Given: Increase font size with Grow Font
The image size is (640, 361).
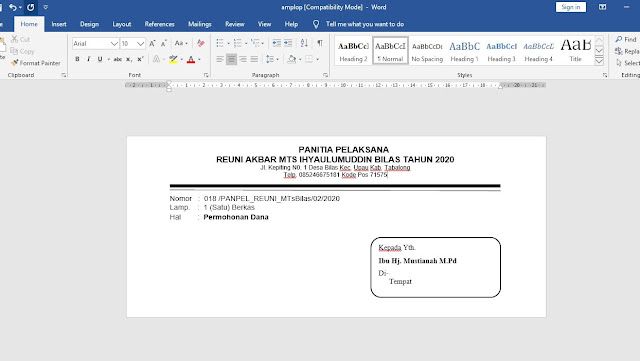Looking at the screenshot, I should (x=152, y=43).
